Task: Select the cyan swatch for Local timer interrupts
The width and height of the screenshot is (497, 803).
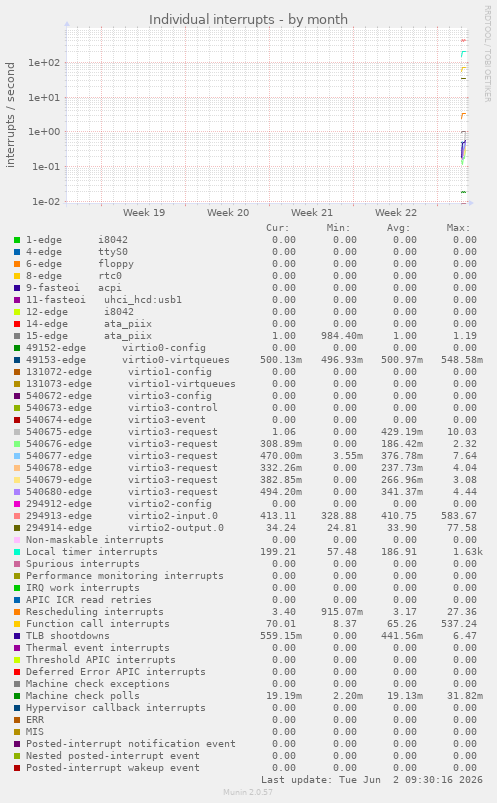Action: 17,552
